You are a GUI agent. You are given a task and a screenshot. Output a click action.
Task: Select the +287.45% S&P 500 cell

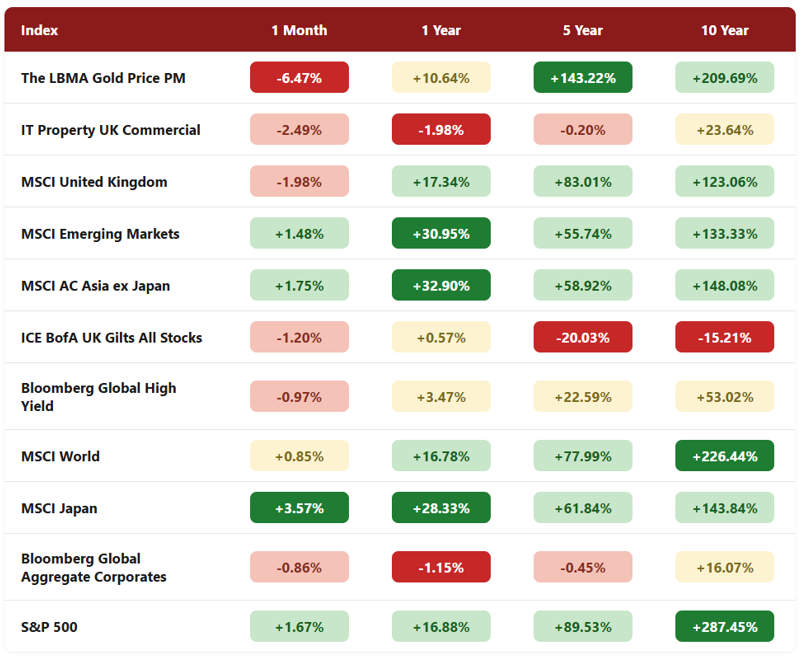(x=724, y=626)
